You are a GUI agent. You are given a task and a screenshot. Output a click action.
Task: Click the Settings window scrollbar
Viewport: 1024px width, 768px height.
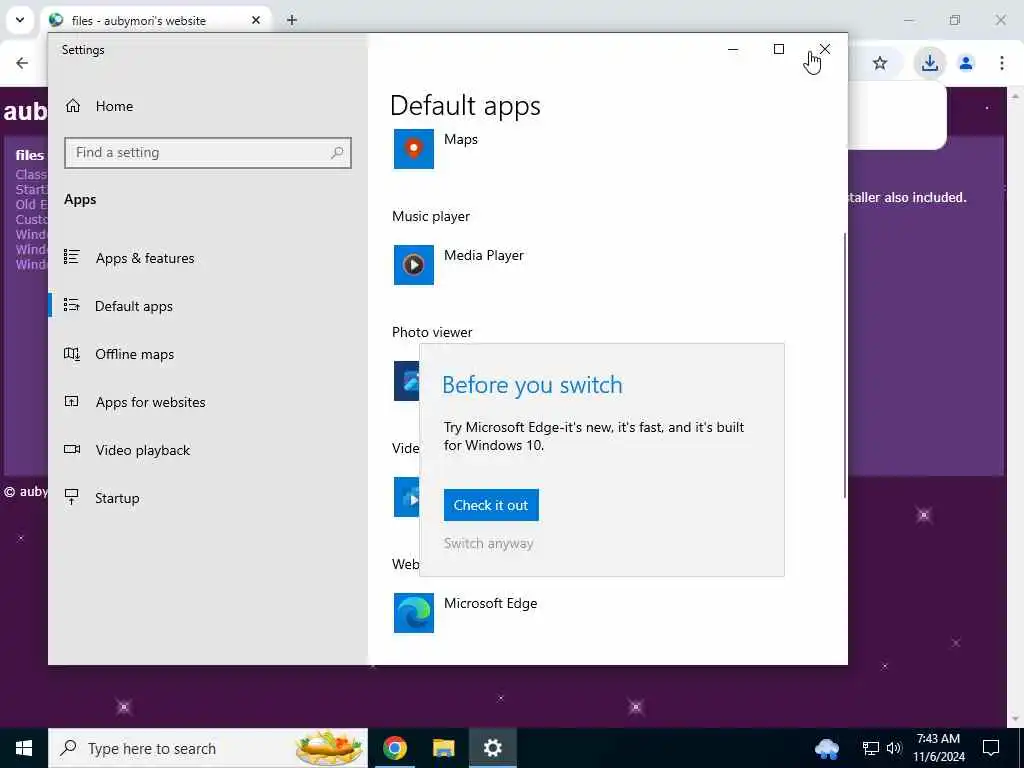[845, 365]
